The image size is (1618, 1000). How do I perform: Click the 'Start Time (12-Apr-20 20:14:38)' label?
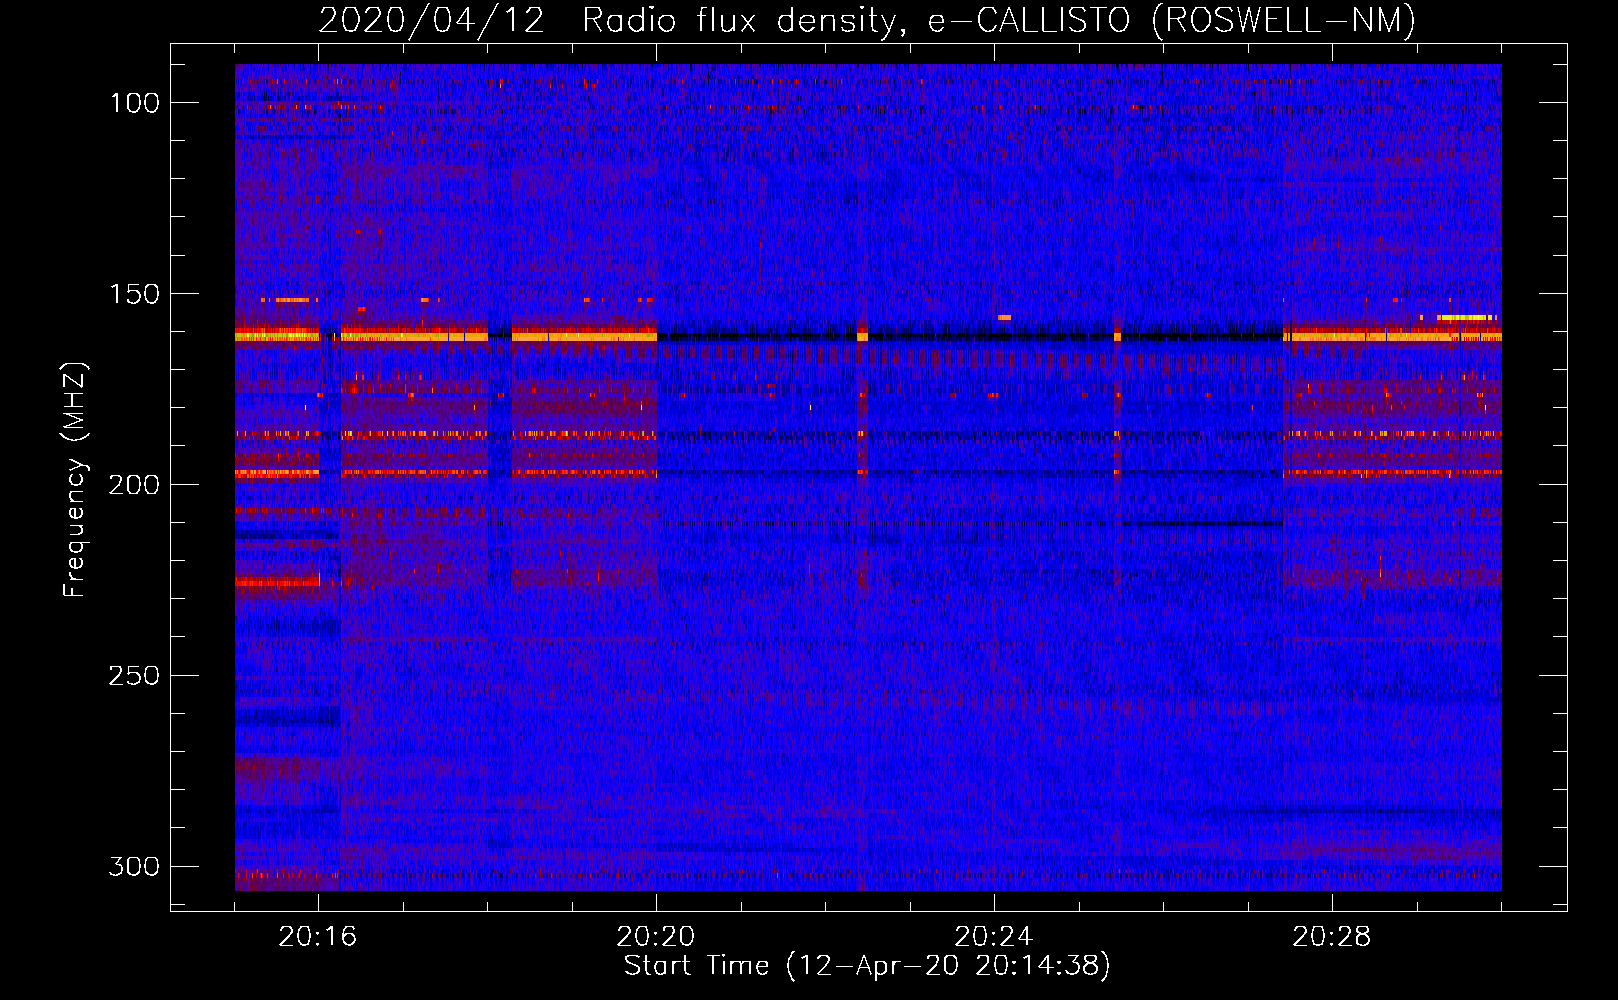(867, 966)
